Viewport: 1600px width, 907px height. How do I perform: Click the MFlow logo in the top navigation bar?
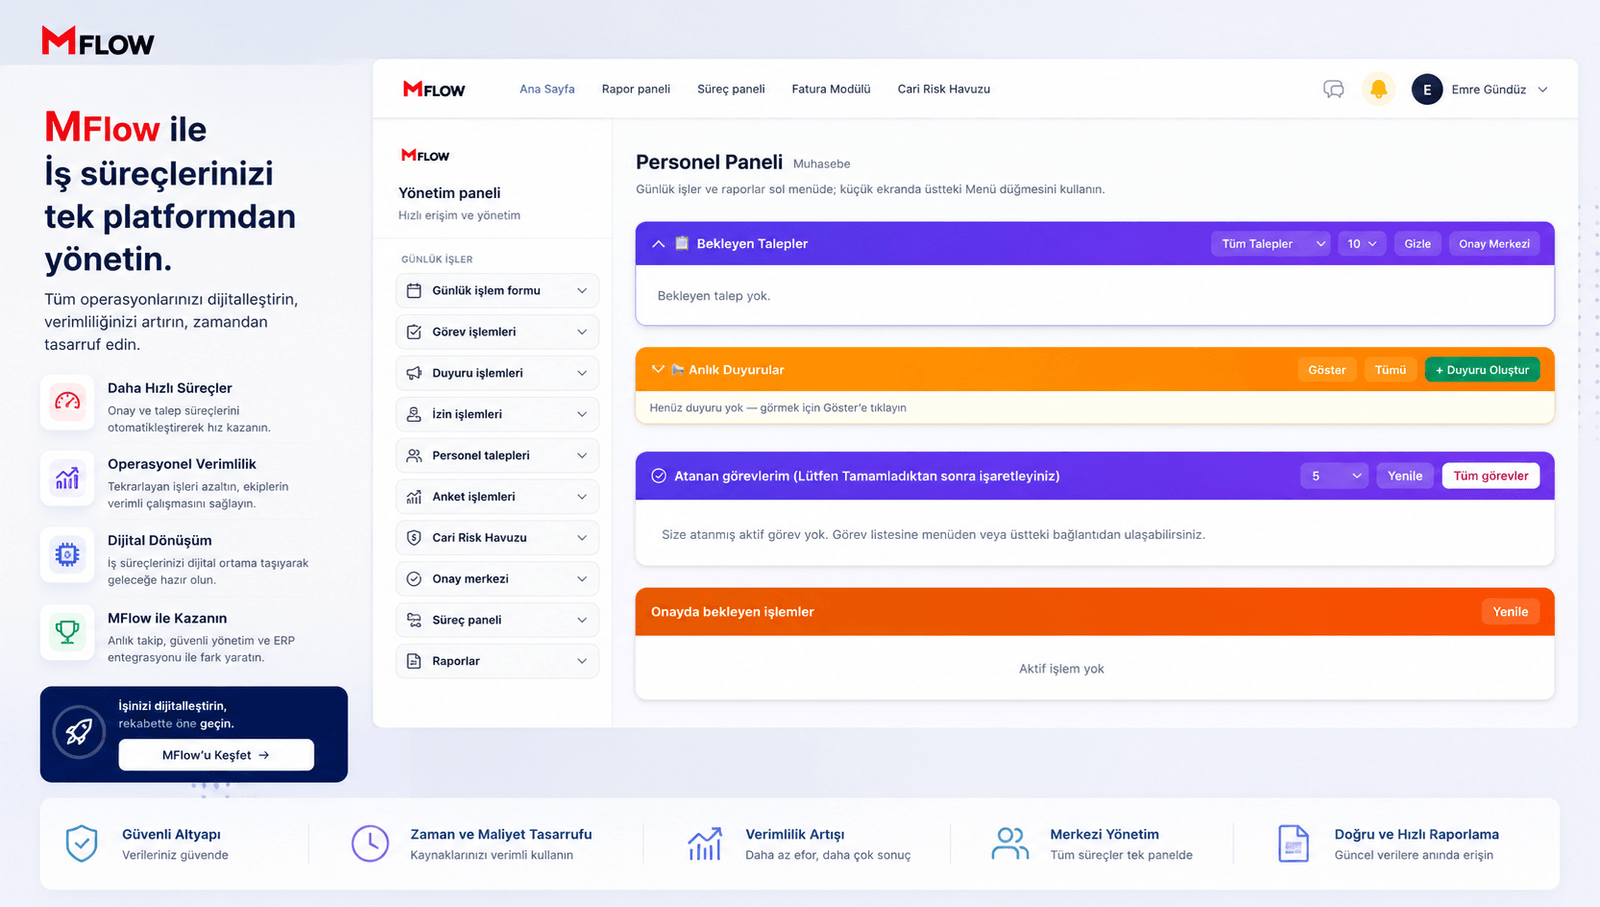pyautogui.click(x=434, y=89)
